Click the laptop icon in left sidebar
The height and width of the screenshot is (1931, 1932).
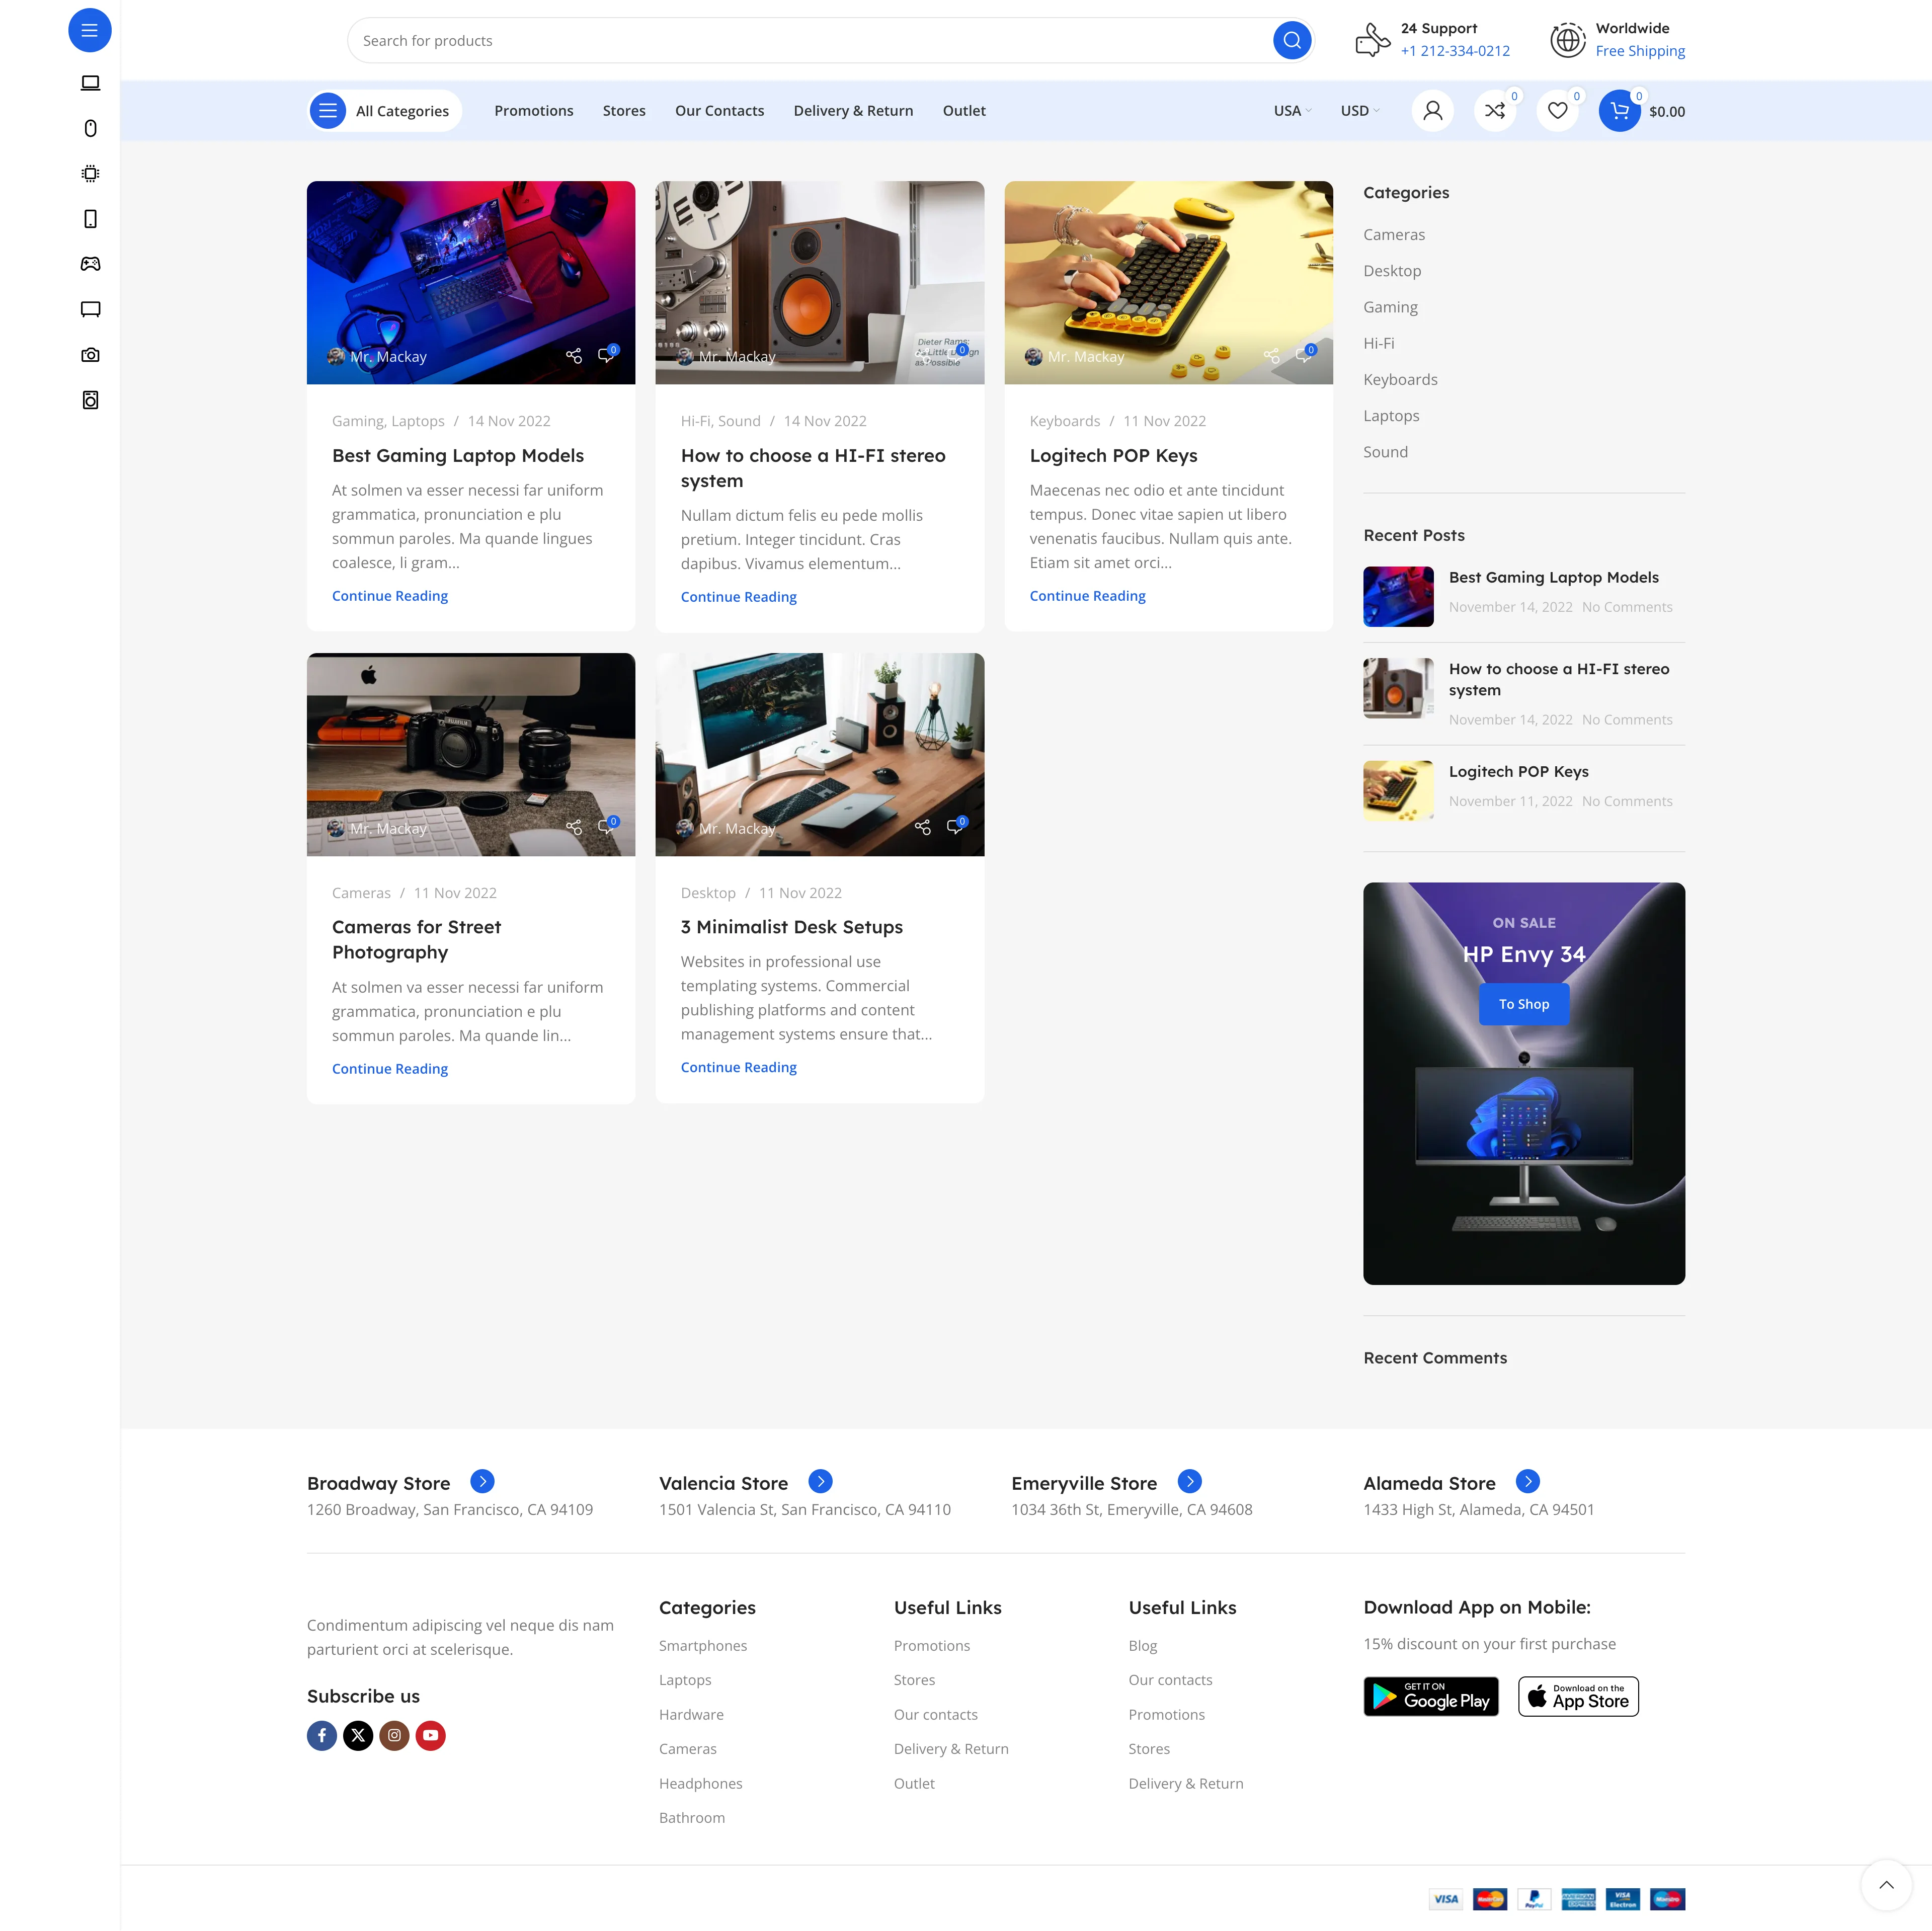tap(90, 83)
